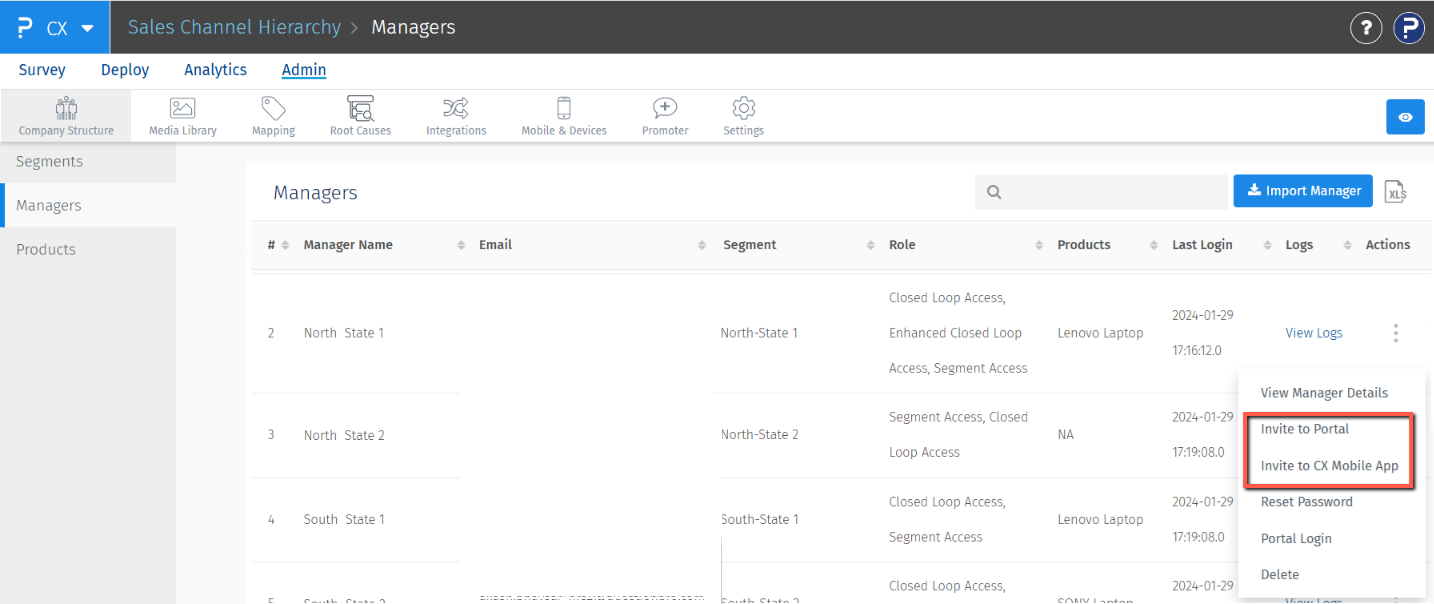Open the Promoter section

[665, 116]
